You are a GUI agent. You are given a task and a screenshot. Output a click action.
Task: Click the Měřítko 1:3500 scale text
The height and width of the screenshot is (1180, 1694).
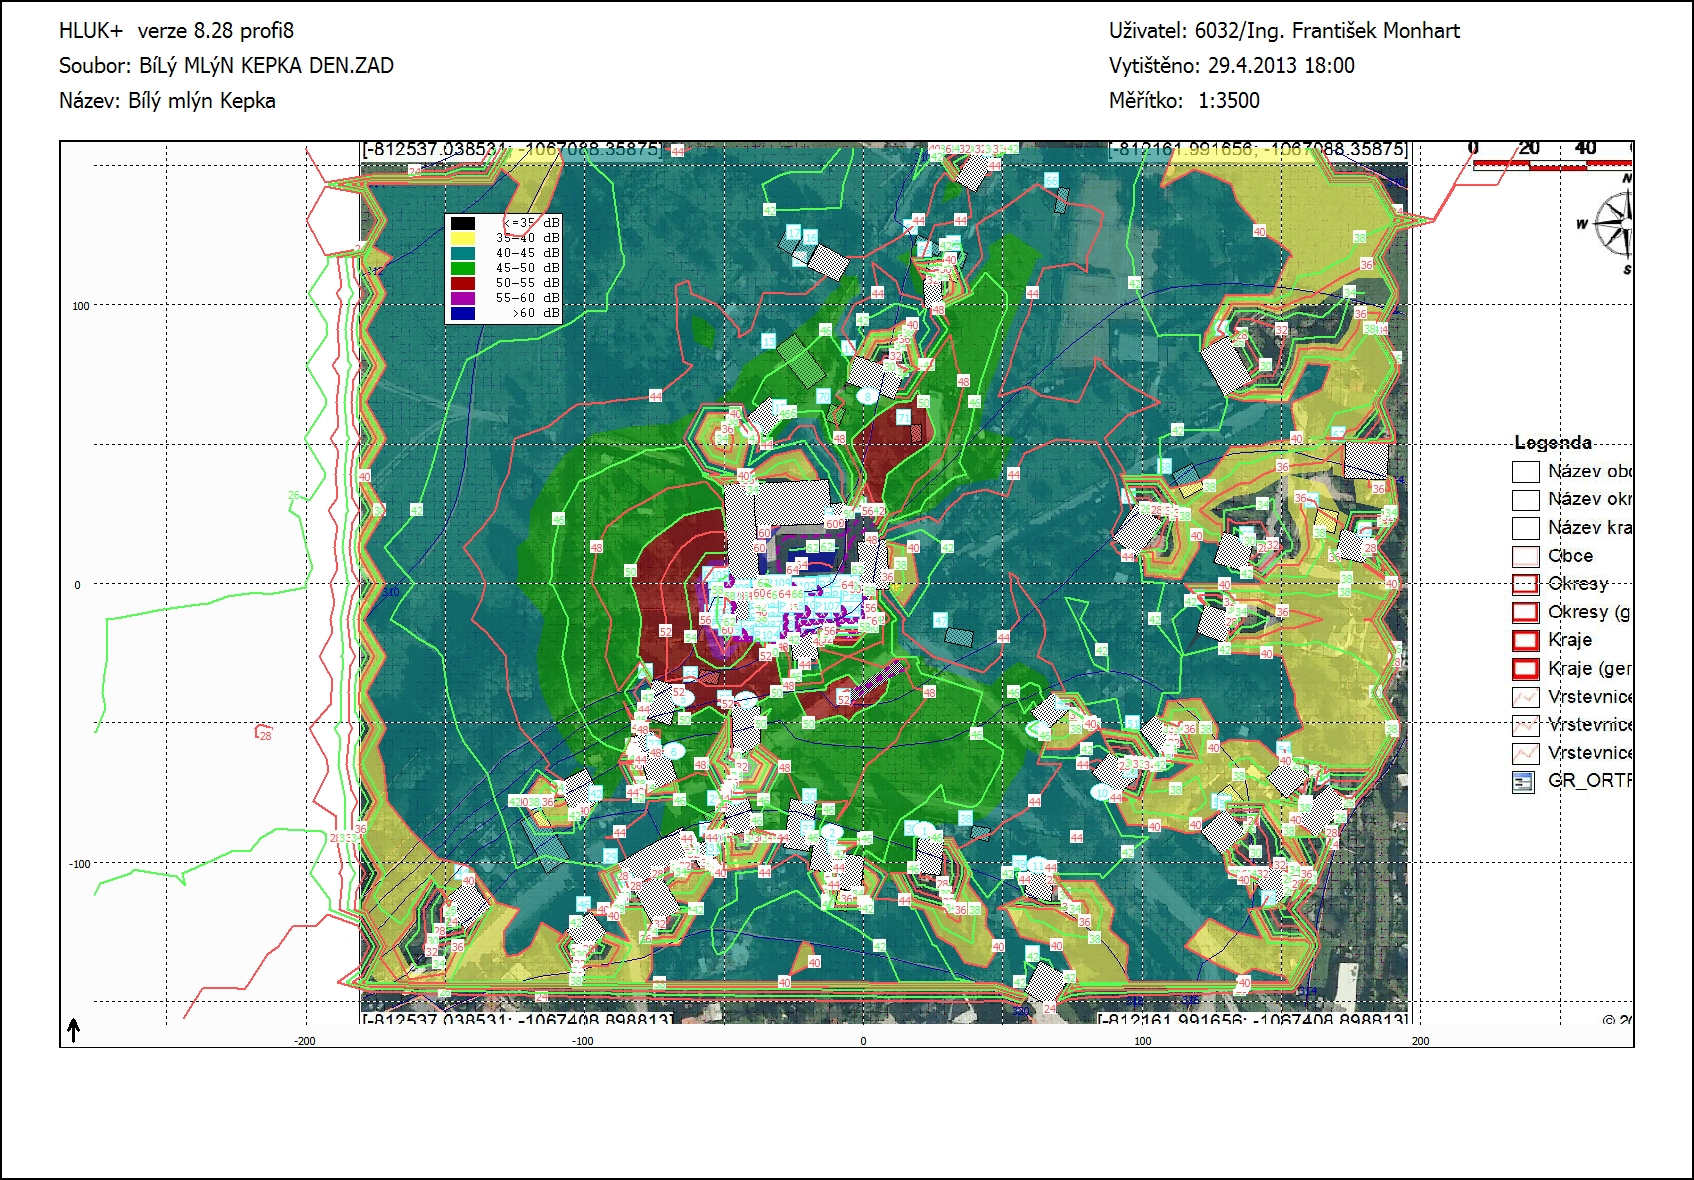pyautogui.click(x=1184, y=100)
